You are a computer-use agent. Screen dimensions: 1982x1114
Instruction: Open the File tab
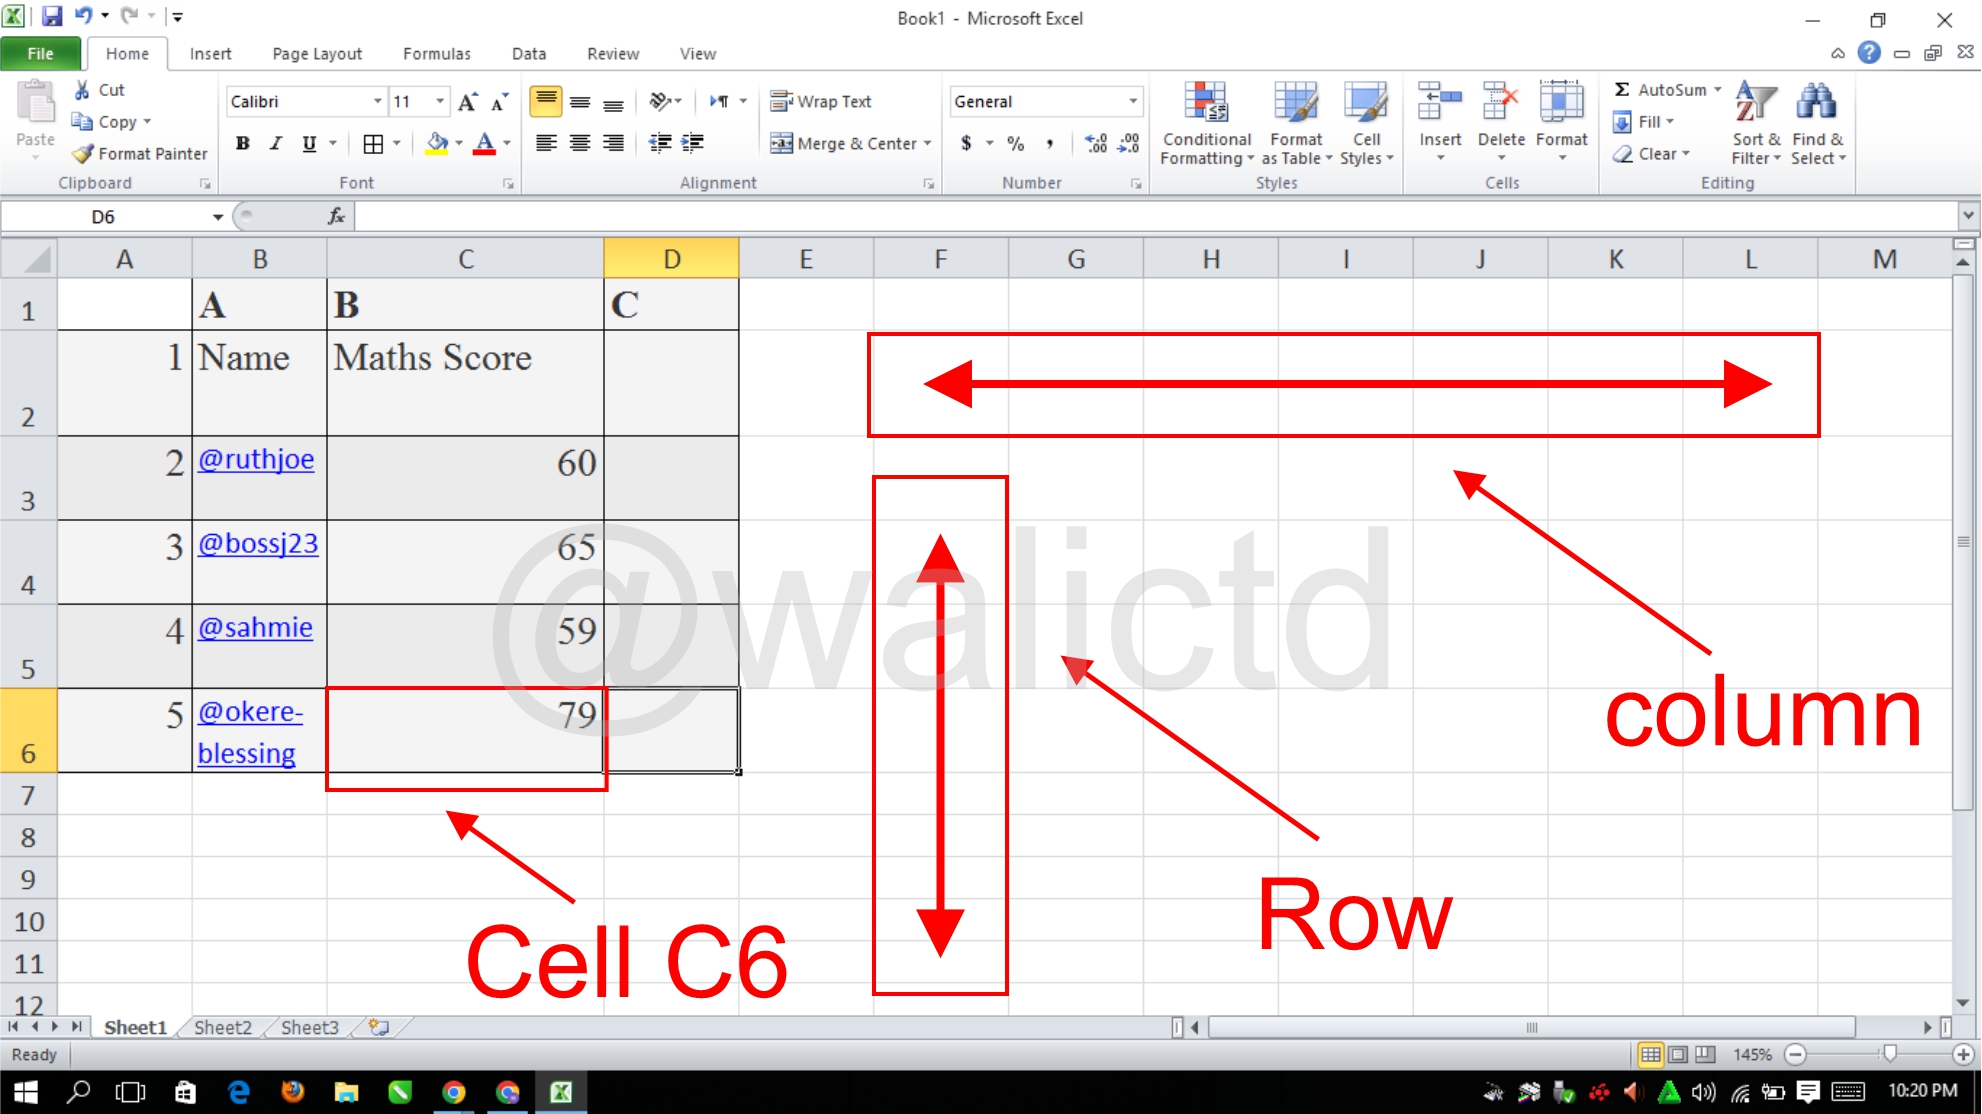(41, 54)
